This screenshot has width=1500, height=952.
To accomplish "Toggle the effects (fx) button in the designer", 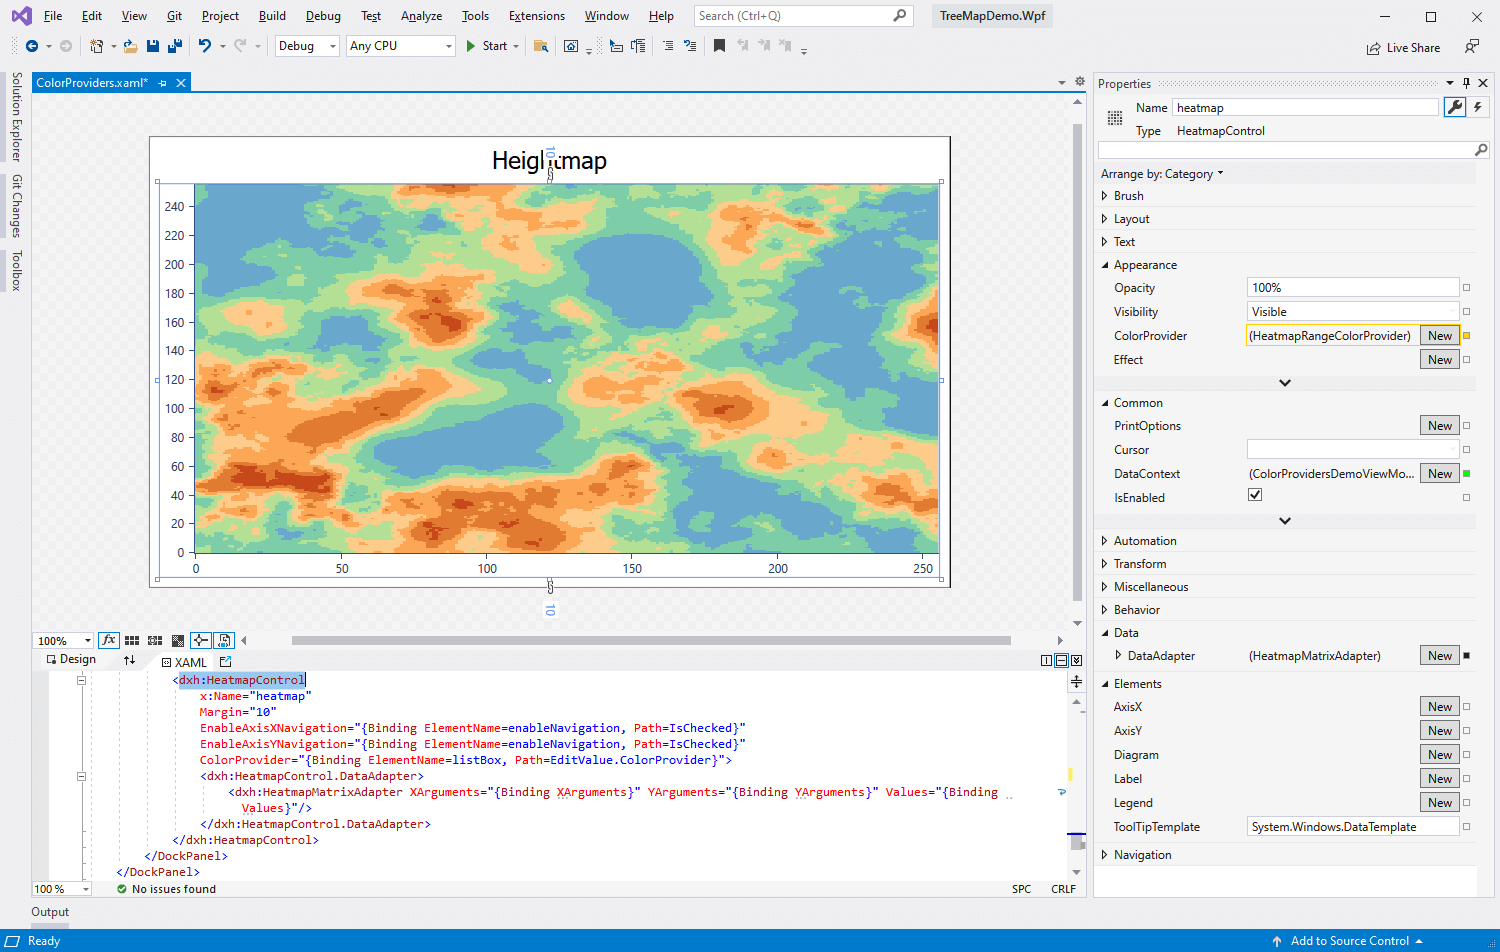I will (109, 640).
